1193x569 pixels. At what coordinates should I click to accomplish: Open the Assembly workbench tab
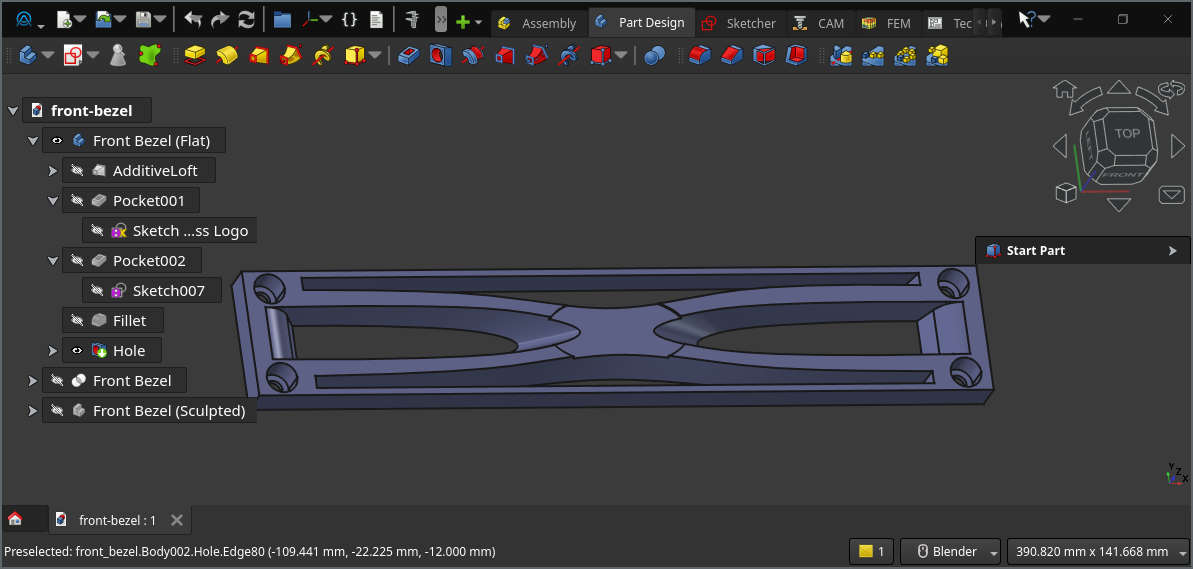tap(537, 23)
